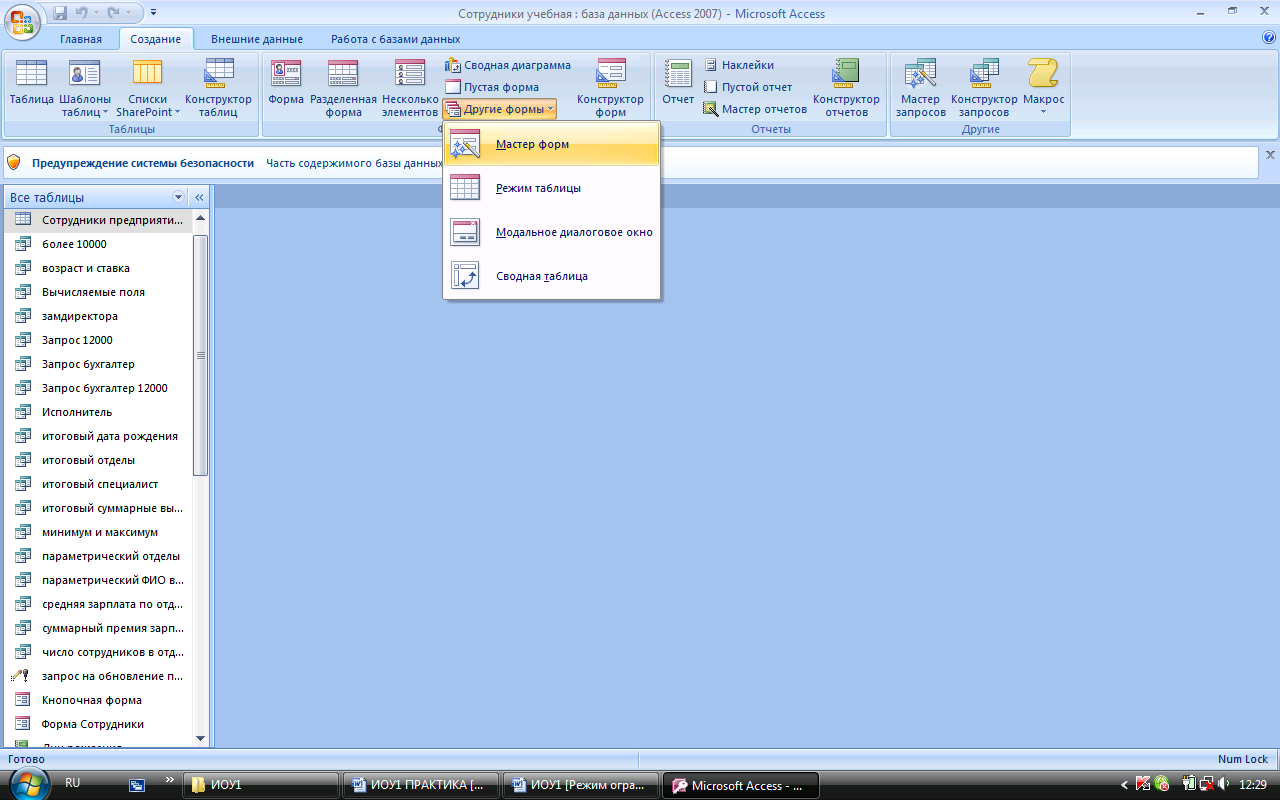Image resolution: width=1280 pixels, height=800 pixels.
Task: Switch to the Главная ribbon tab
Action: 80,39
